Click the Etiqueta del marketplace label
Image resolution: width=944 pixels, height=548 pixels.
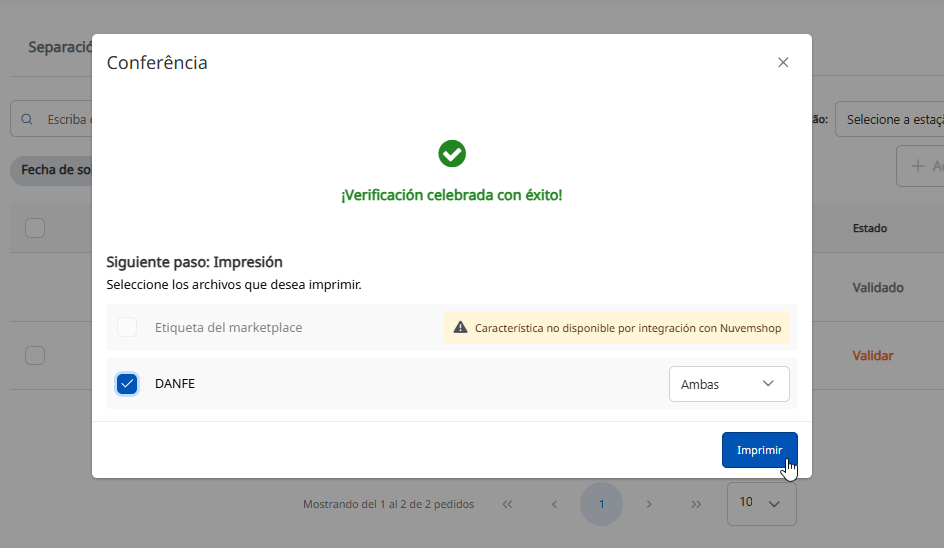coord(229,328)
